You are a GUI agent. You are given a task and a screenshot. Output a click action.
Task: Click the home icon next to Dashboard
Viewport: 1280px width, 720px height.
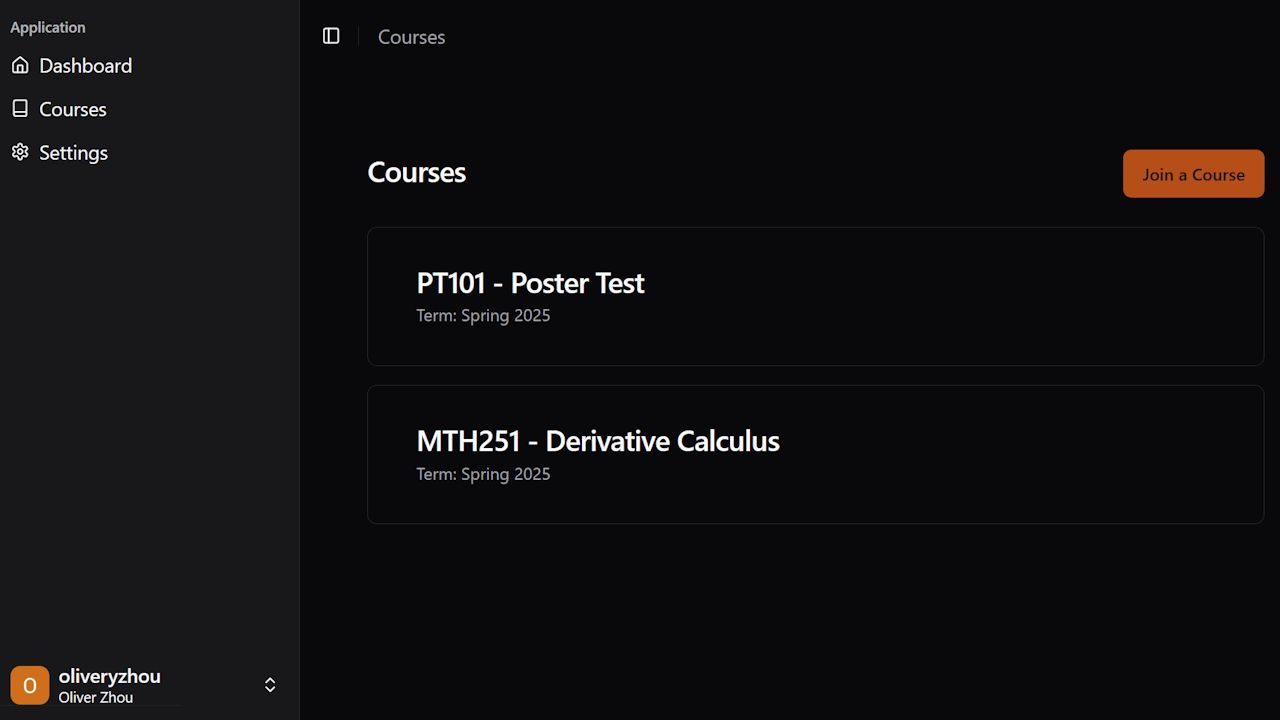click(x=20, y=65)
